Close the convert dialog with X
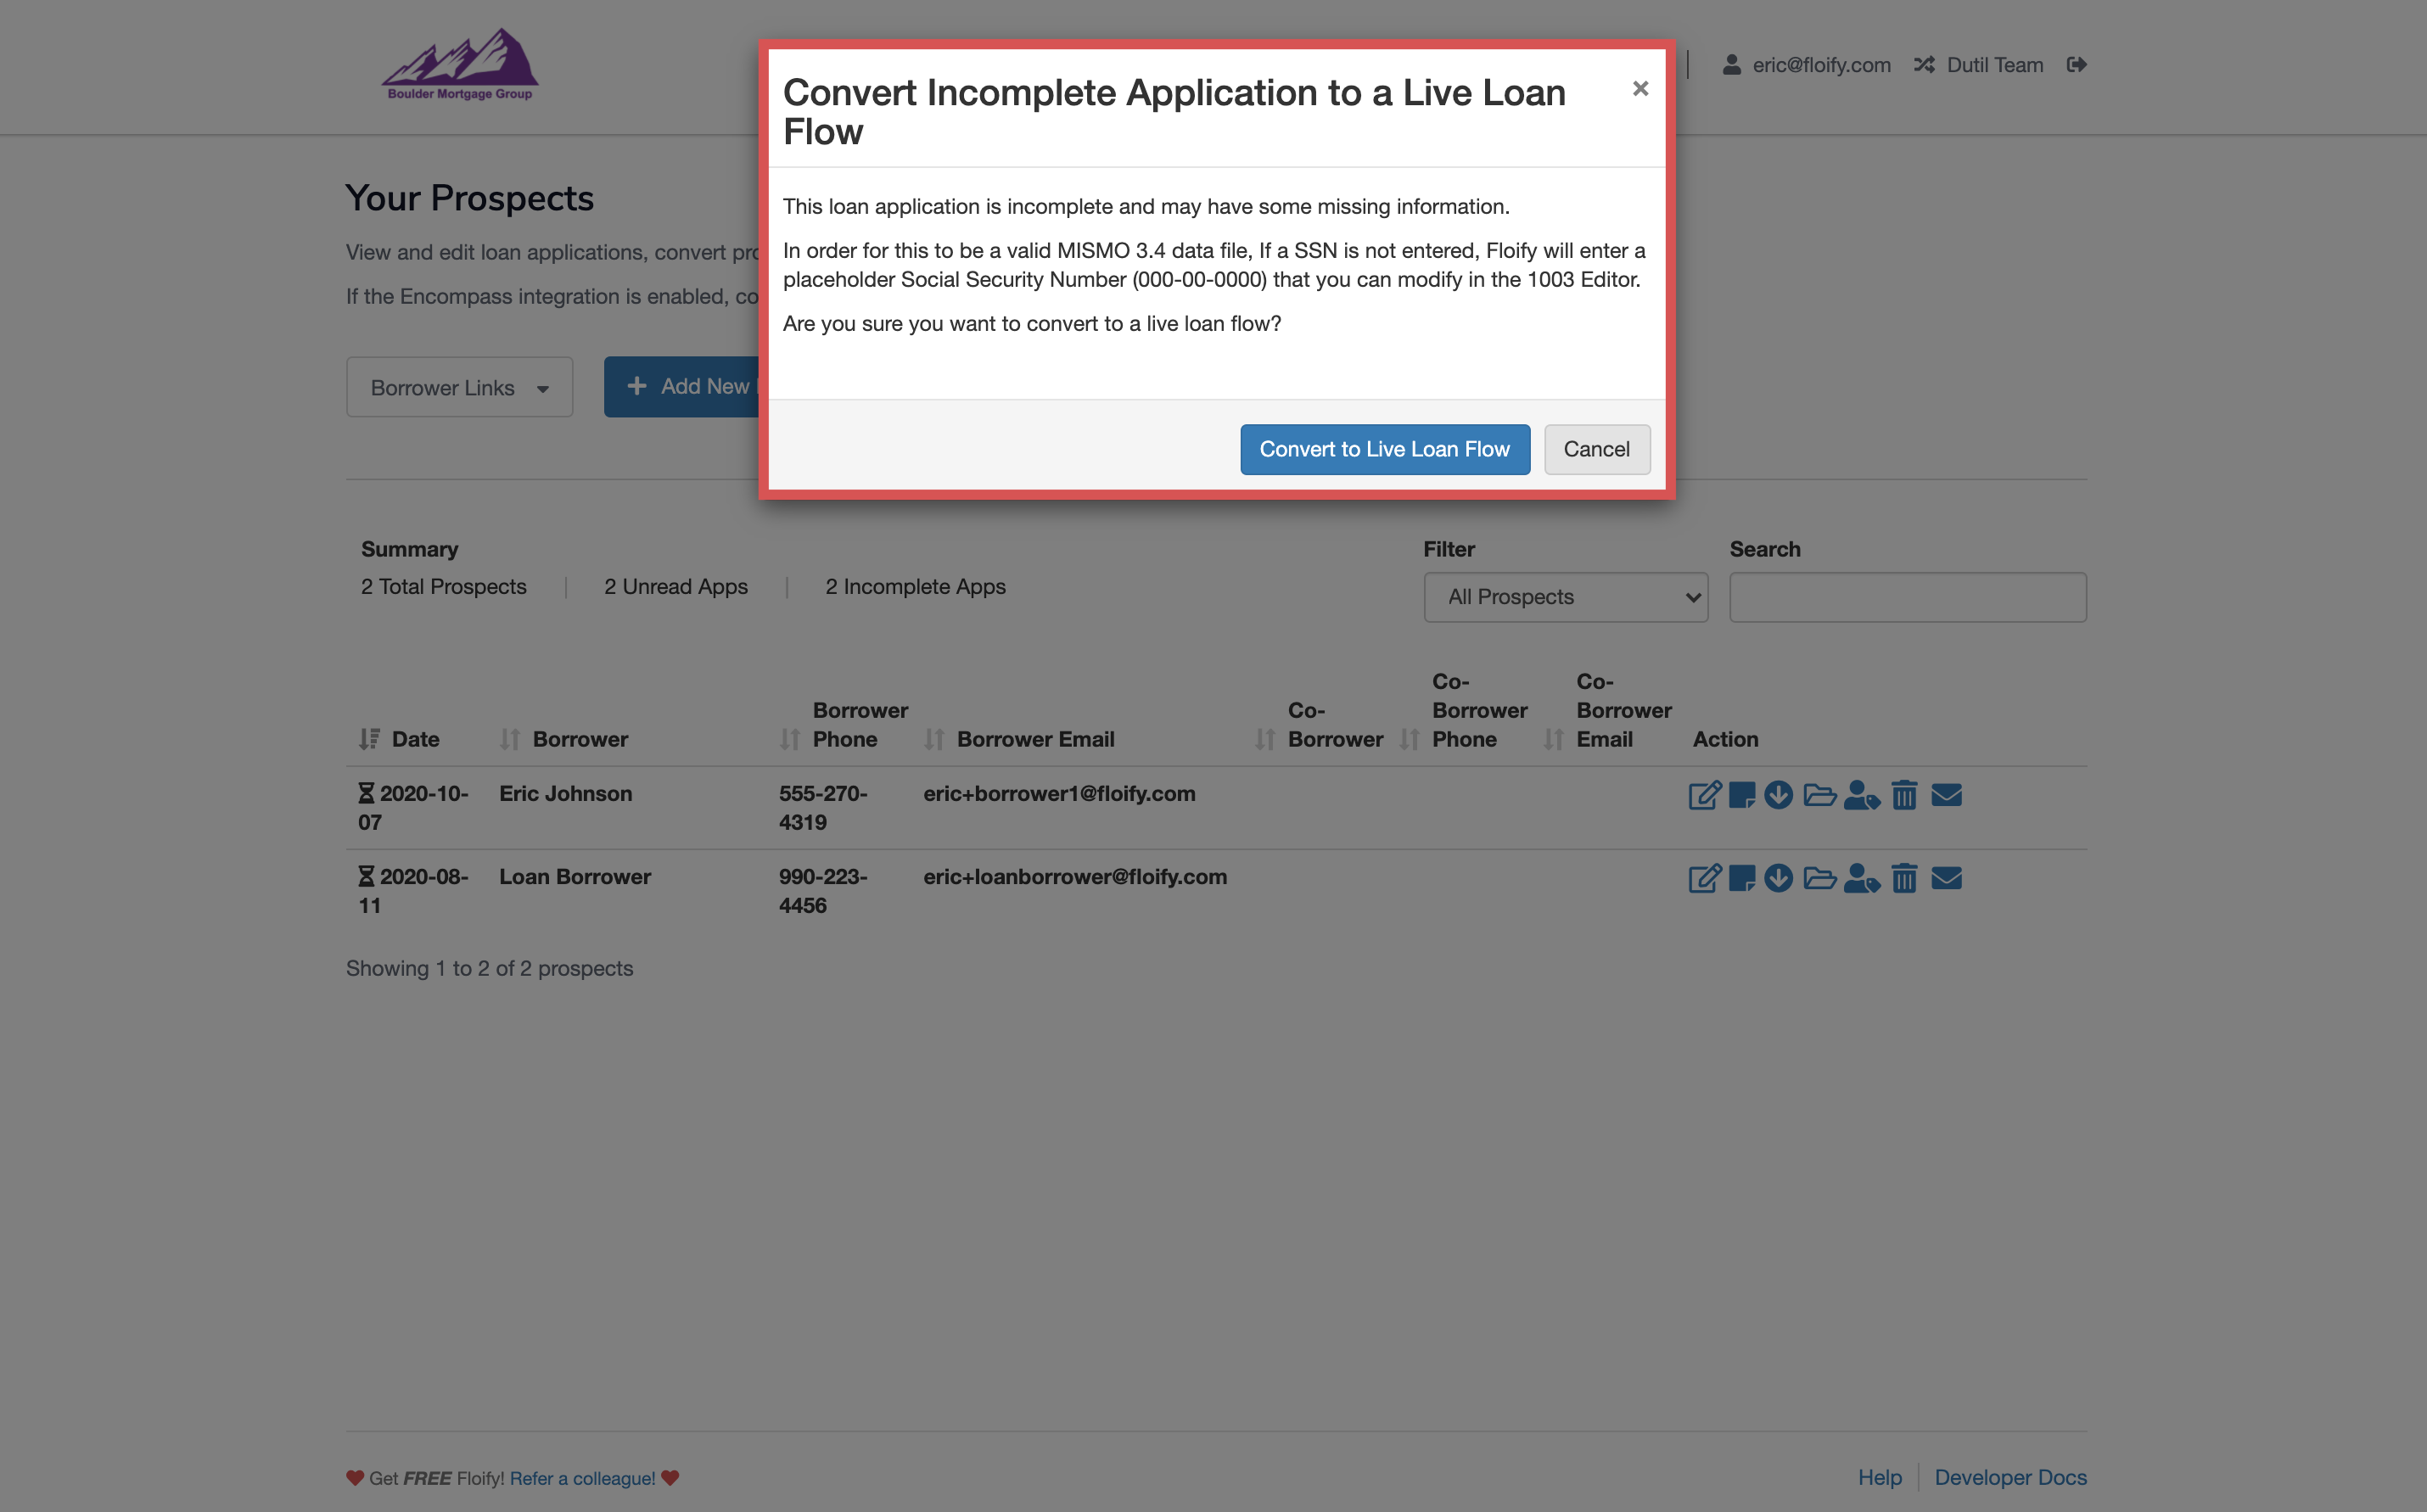Image resolution: width=2427 pixels, height=1512 pixels. point(1640,89)
